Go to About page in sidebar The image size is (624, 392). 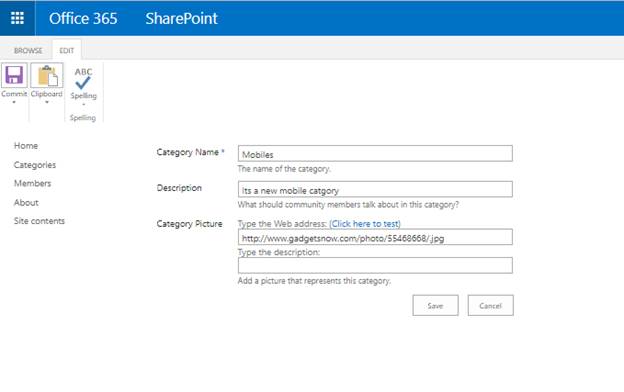click(26, 202)
